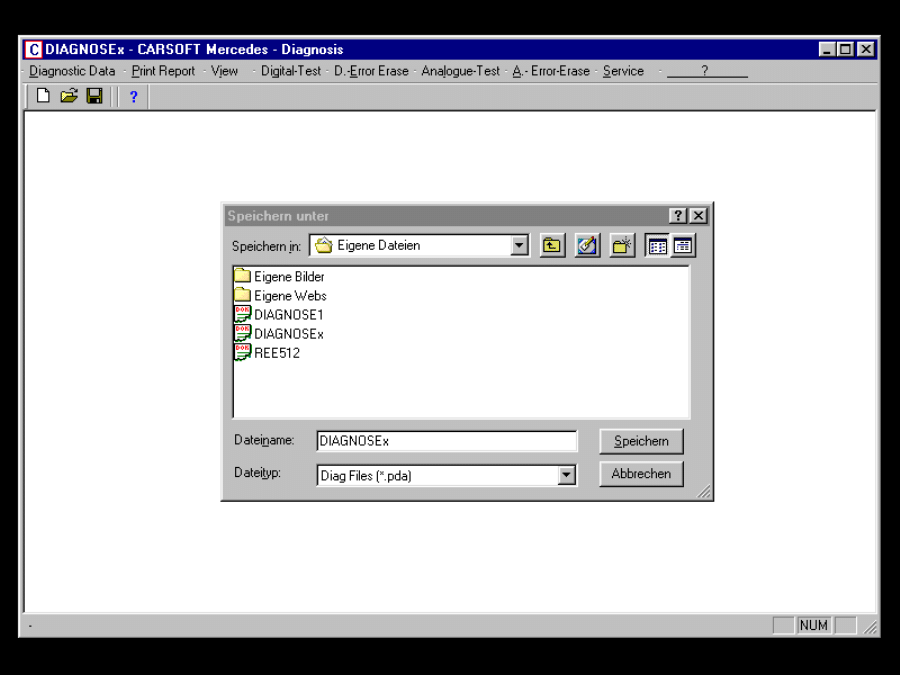Open the Service menu

click(x=622, y=71)
